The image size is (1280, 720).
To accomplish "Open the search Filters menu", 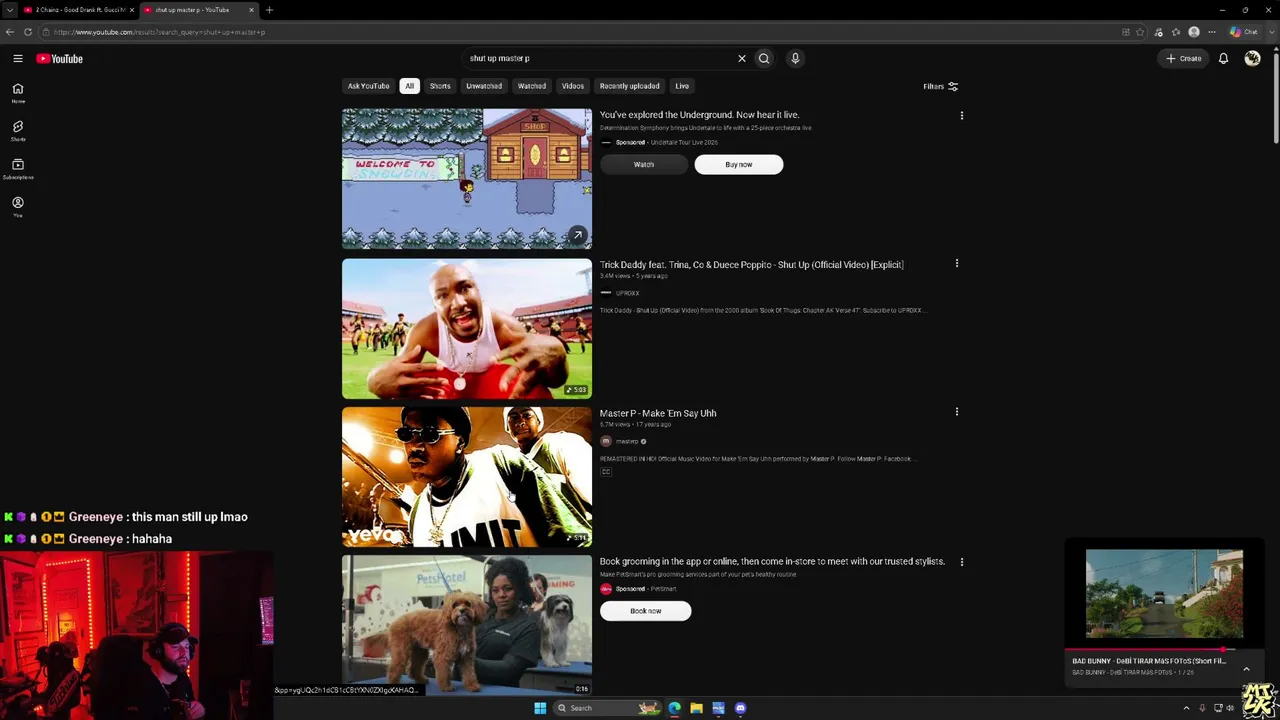I will 940,87.
